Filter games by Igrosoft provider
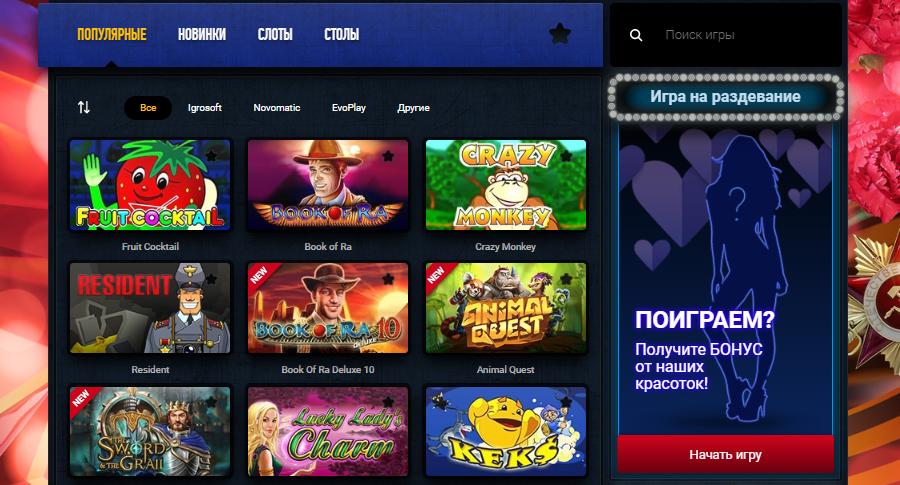This screenshot has width=900, height=485. point(204,107)
